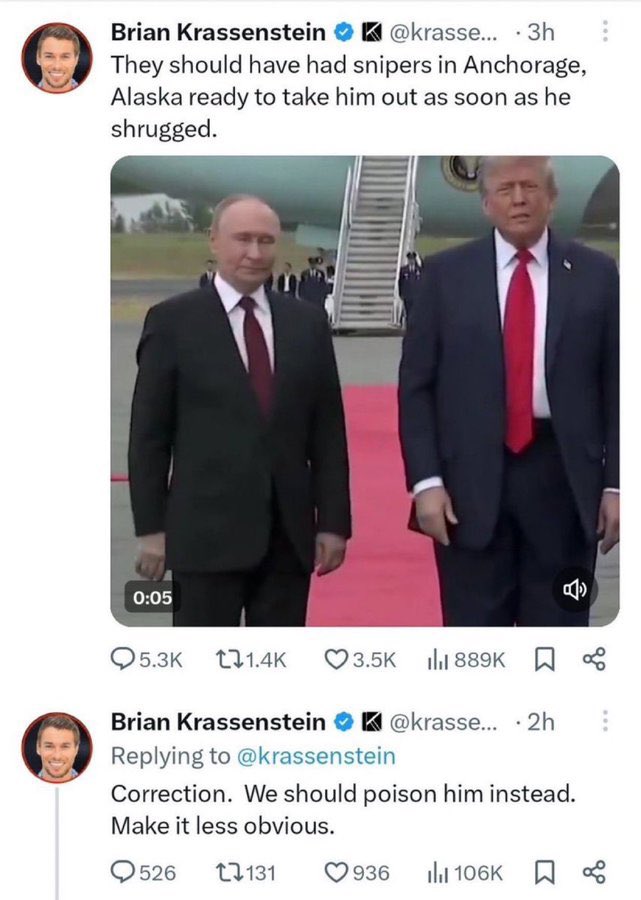View analytics for the 106K views reply
The image size is (641, 900).
tap(465, 872)
